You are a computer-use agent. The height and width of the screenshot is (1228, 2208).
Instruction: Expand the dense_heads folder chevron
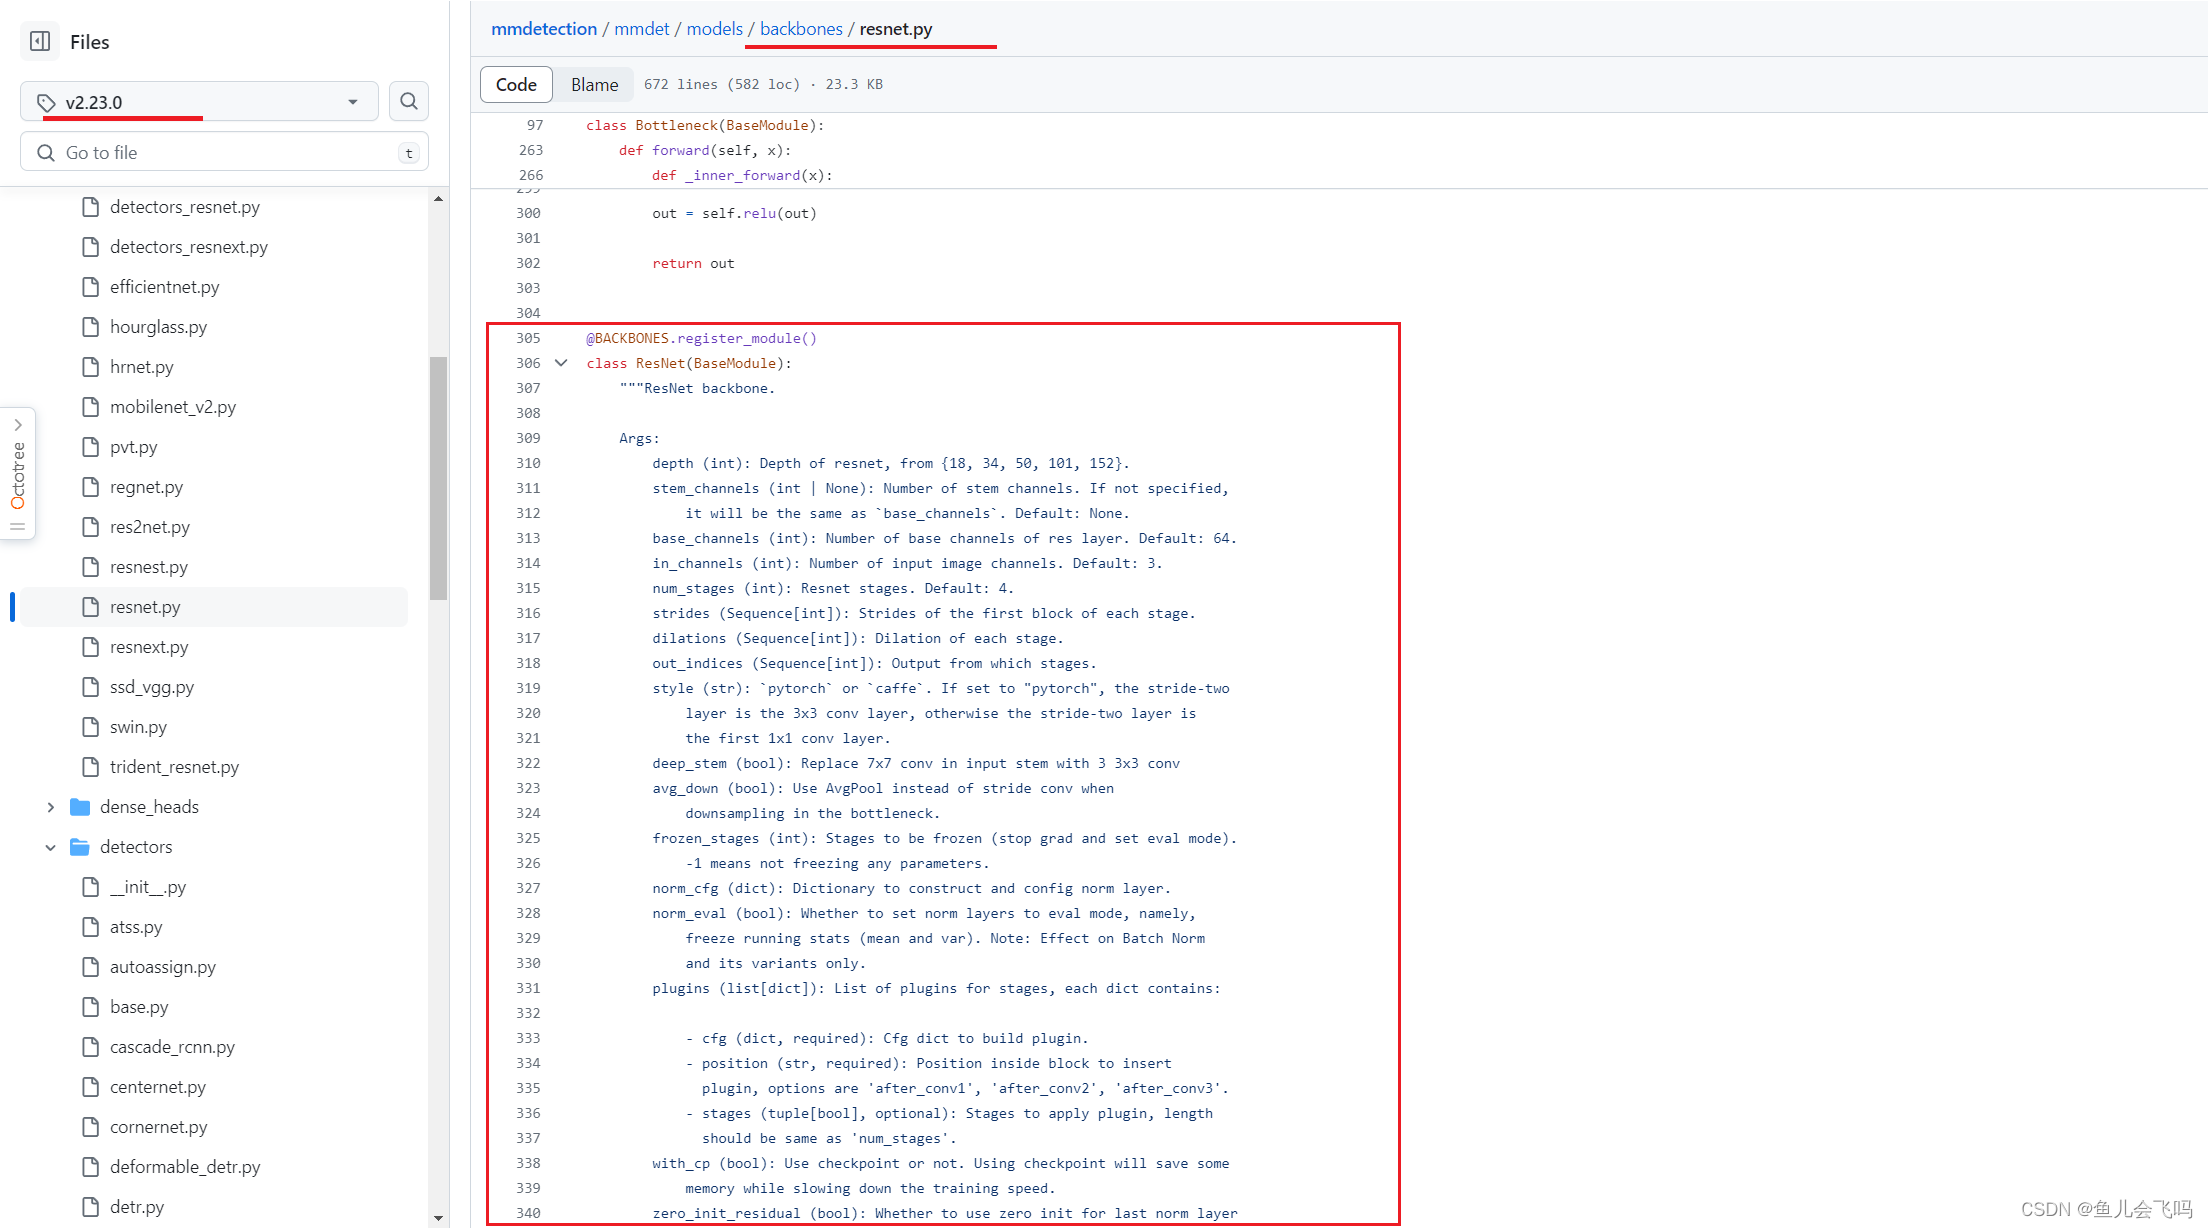50,807
